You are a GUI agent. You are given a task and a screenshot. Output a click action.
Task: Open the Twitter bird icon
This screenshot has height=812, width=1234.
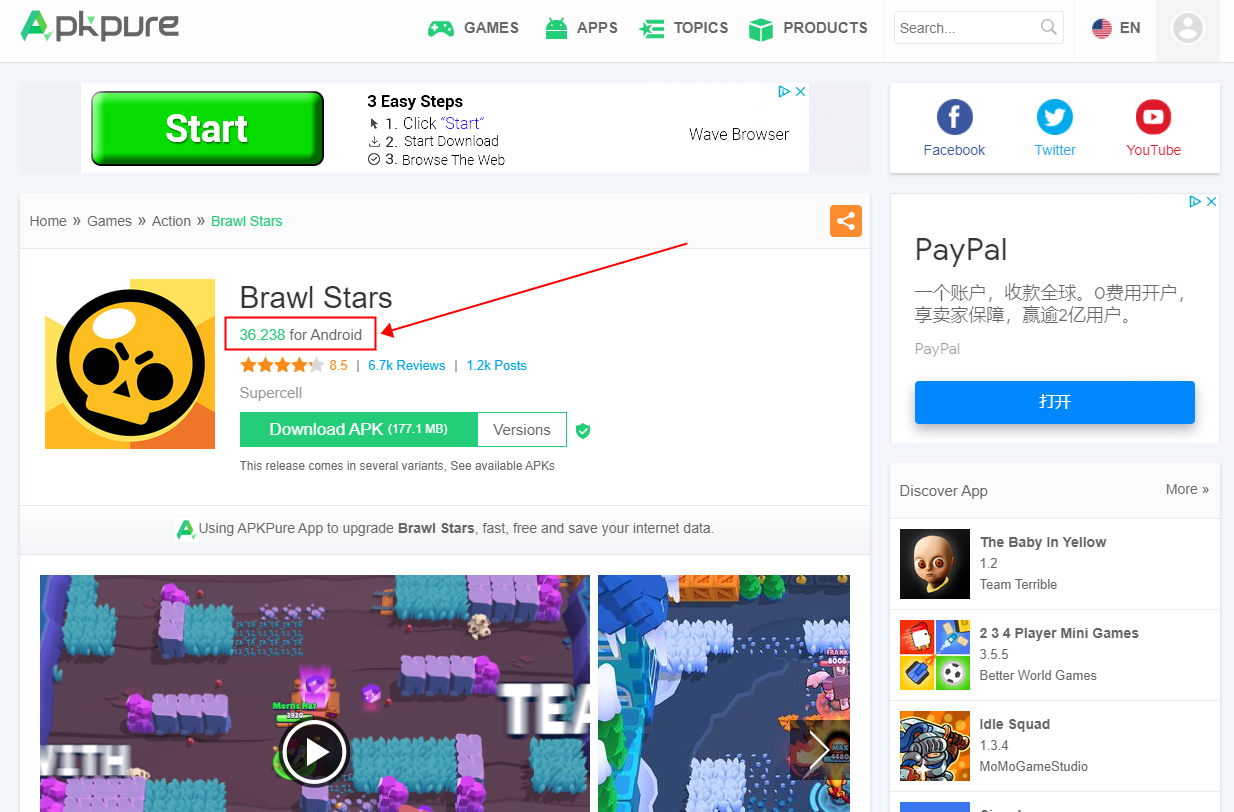[x=1055, y=118]
